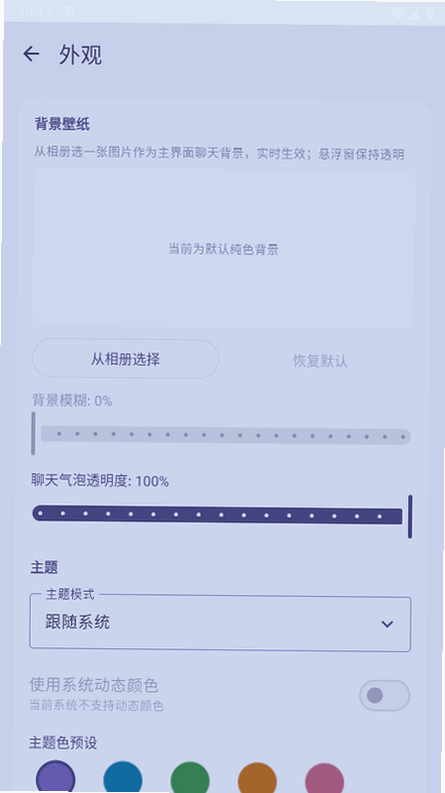Tap the 背景模糊 slider handle

click(x=33, y=433)
